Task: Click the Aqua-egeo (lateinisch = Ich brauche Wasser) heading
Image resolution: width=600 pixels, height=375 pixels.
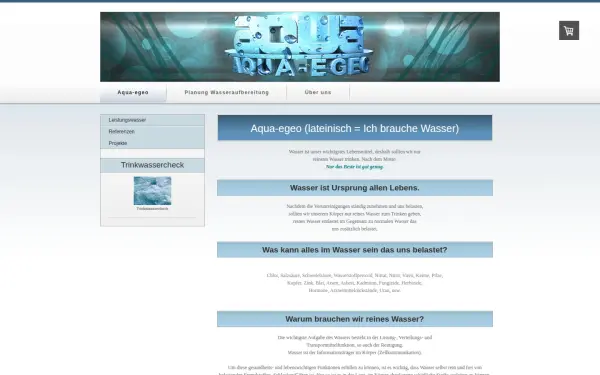Action: pyautogui.click(x=355, y=128)
